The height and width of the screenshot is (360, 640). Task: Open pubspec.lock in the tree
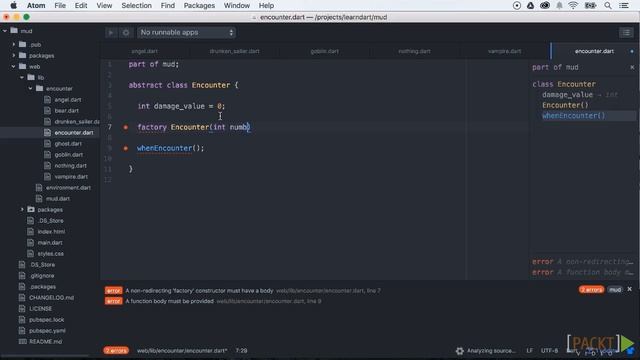pos(47,320)
